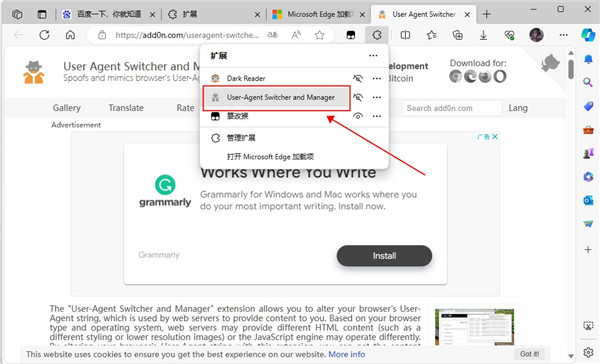
Task: Toggle the Extensions puzzle icon in toolbar
Action: [377, 35]
